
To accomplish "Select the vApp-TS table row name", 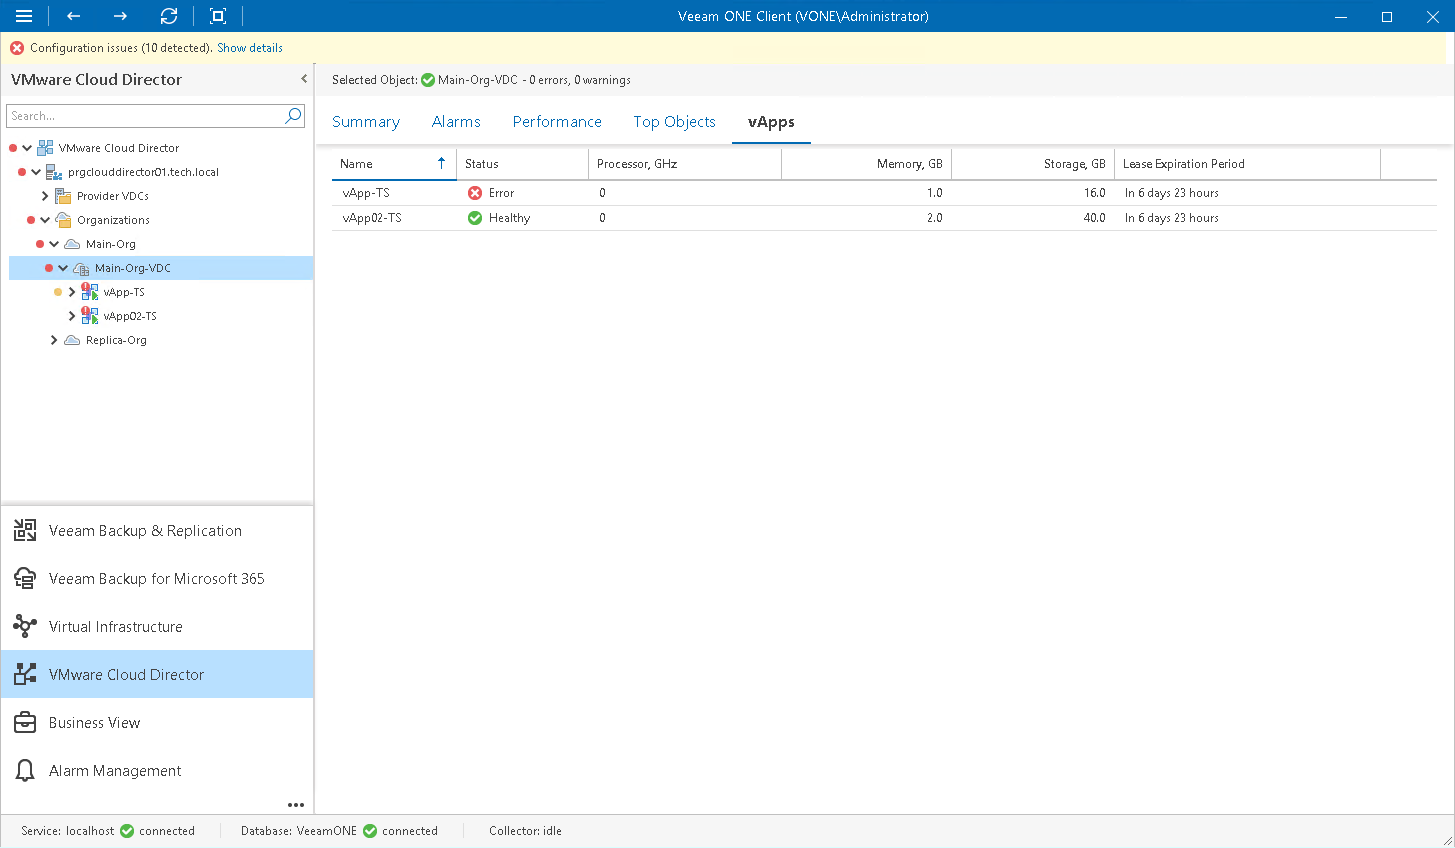I will [x=366, y=193].
